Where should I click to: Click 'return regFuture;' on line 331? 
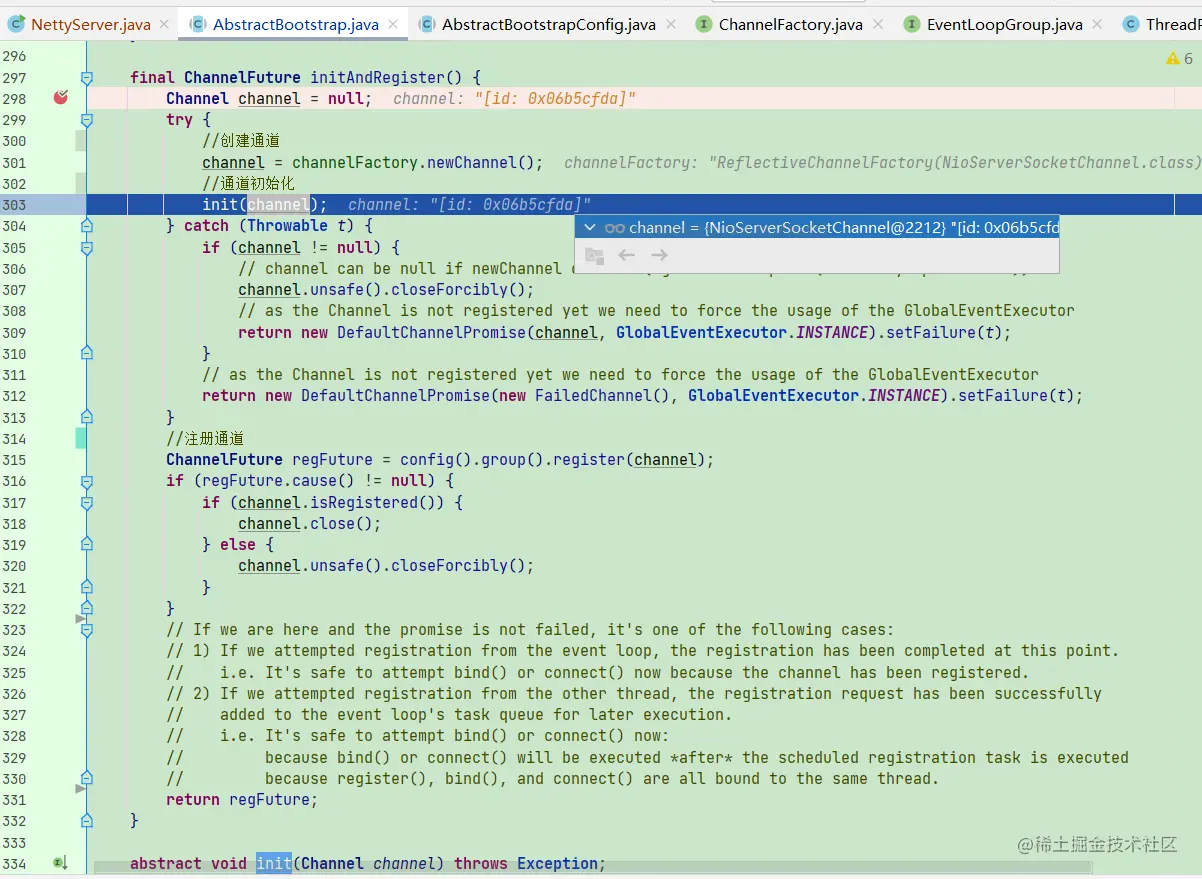[x=242, y=800]
